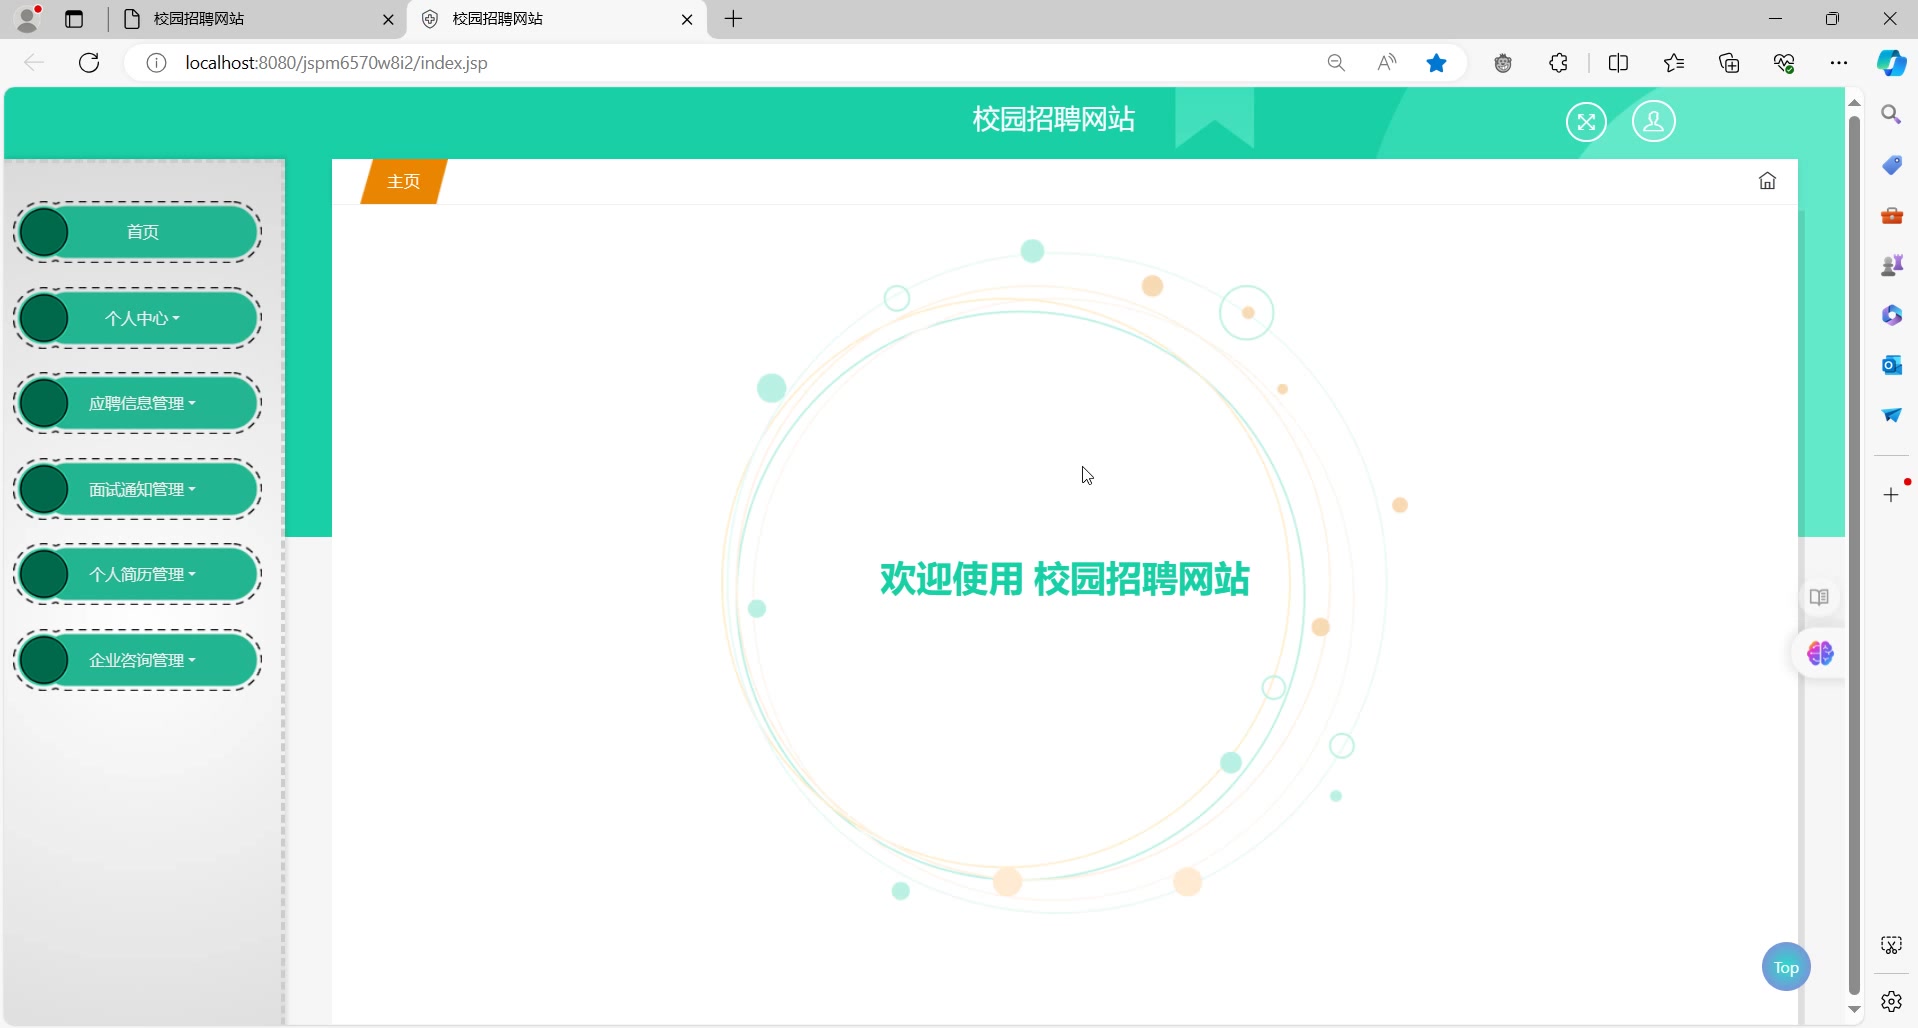Click the scrollbar down arrow
1918x1028 pixels.
click(x=1854, y=1010)
